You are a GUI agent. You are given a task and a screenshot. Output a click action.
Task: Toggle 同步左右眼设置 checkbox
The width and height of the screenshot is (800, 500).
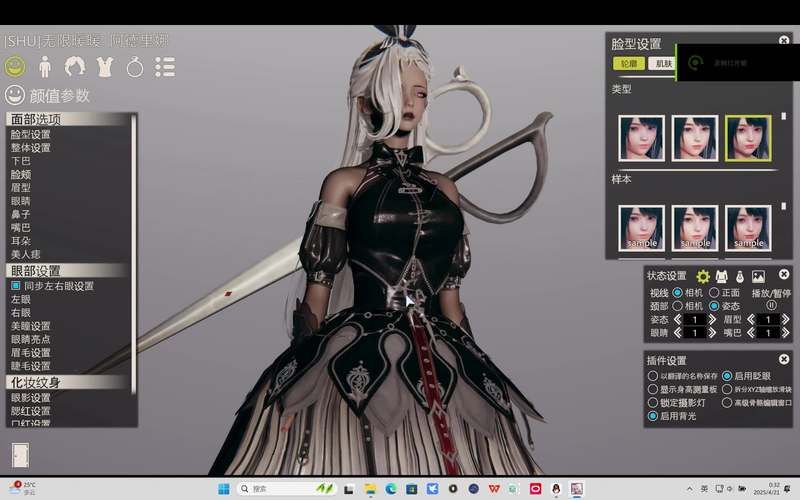16,286
